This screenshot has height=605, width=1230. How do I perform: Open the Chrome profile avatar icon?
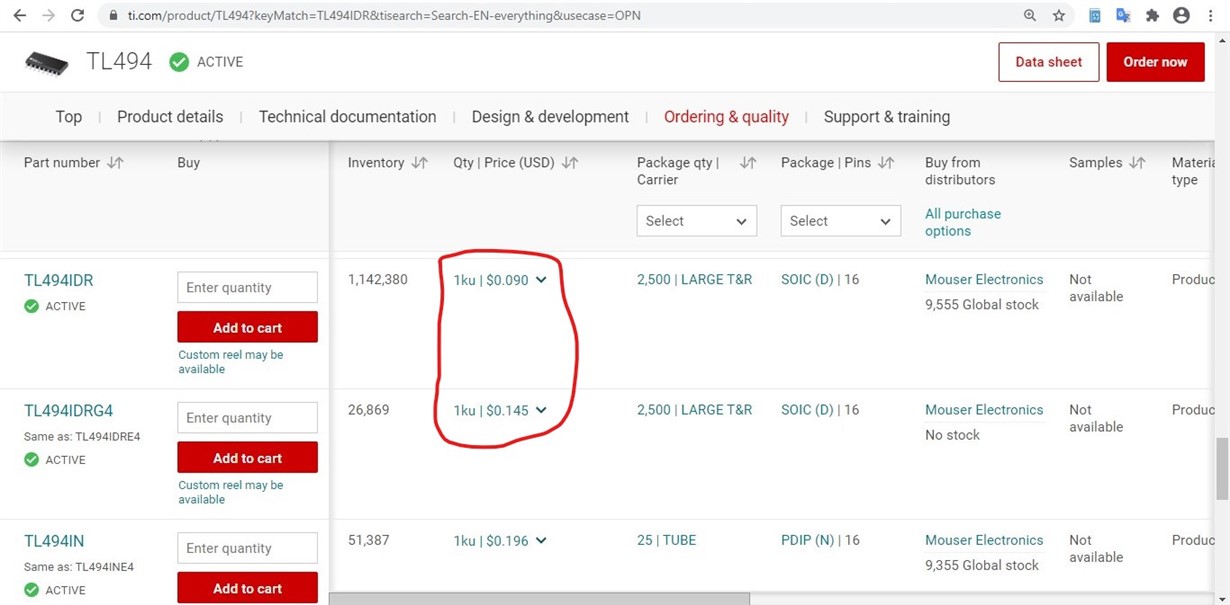1181,16
